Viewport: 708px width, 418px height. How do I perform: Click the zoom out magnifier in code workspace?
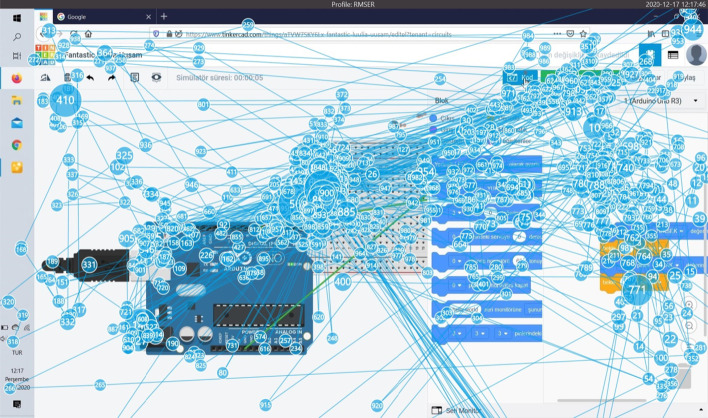coord(689,325)
